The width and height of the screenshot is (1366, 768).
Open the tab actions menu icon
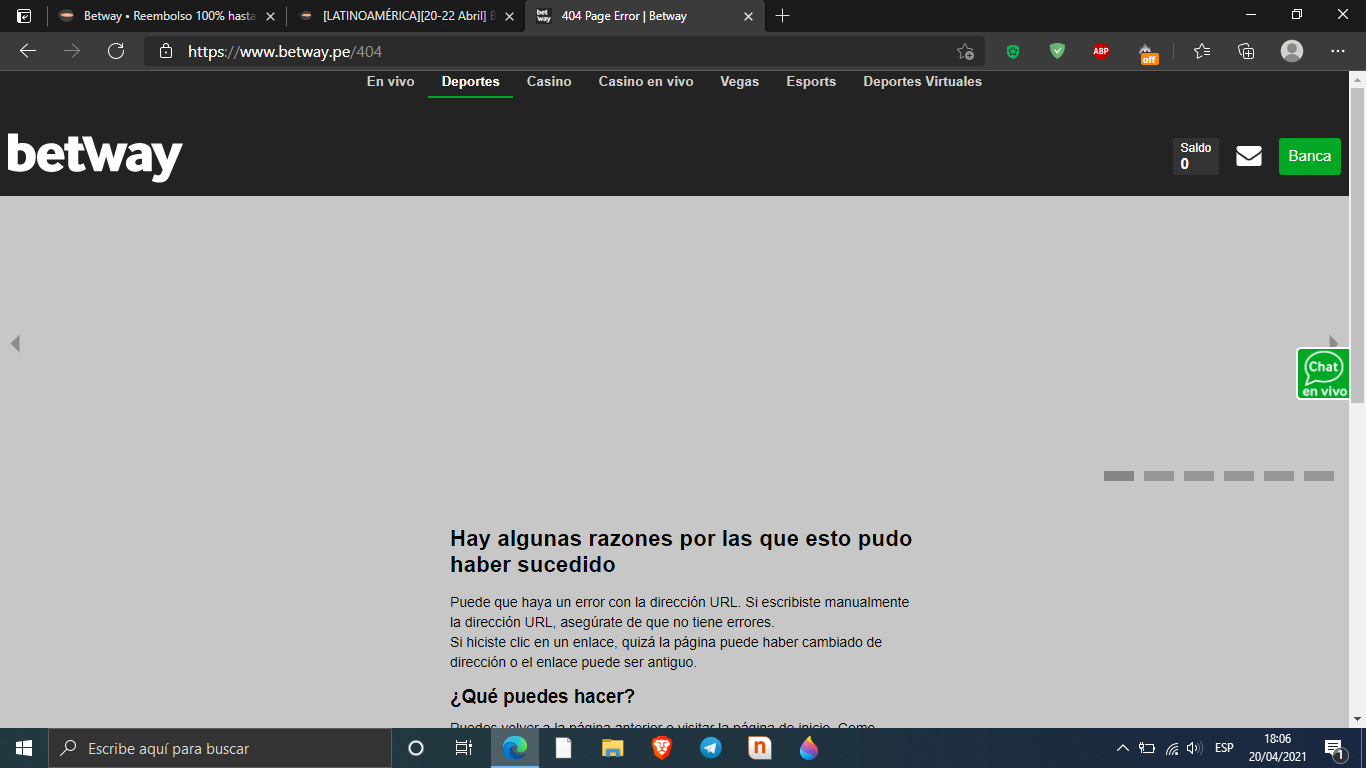(24, 16)
